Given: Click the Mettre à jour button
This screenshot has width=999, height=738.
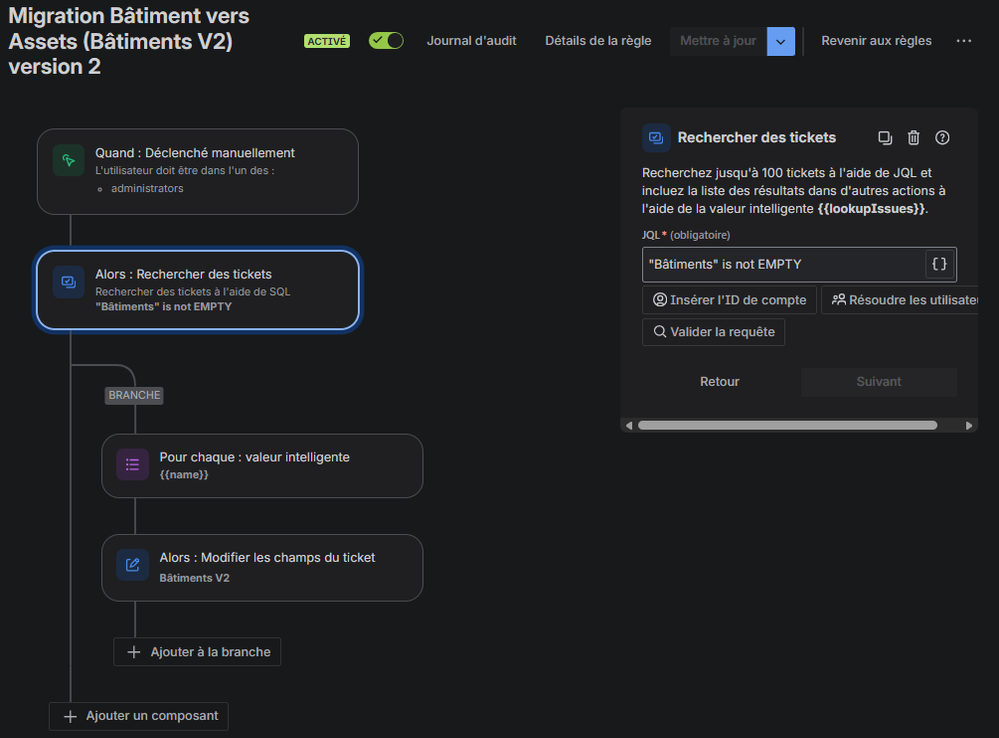Looking at the screenshot, I should [x=718, y=41].
